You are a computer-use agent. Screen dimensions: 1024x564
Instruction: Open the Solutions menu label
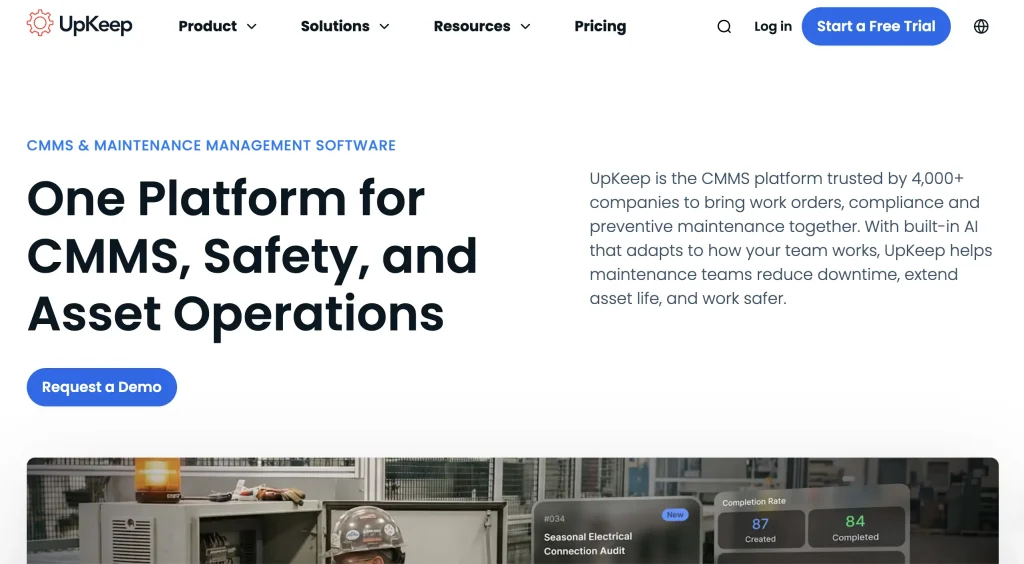tap(335, 26)
